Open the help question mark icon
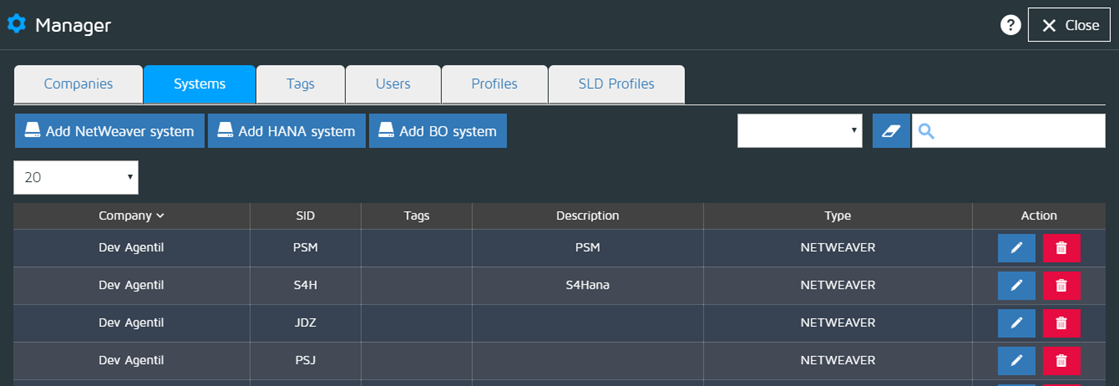1119x386 pixels. 1011,26
